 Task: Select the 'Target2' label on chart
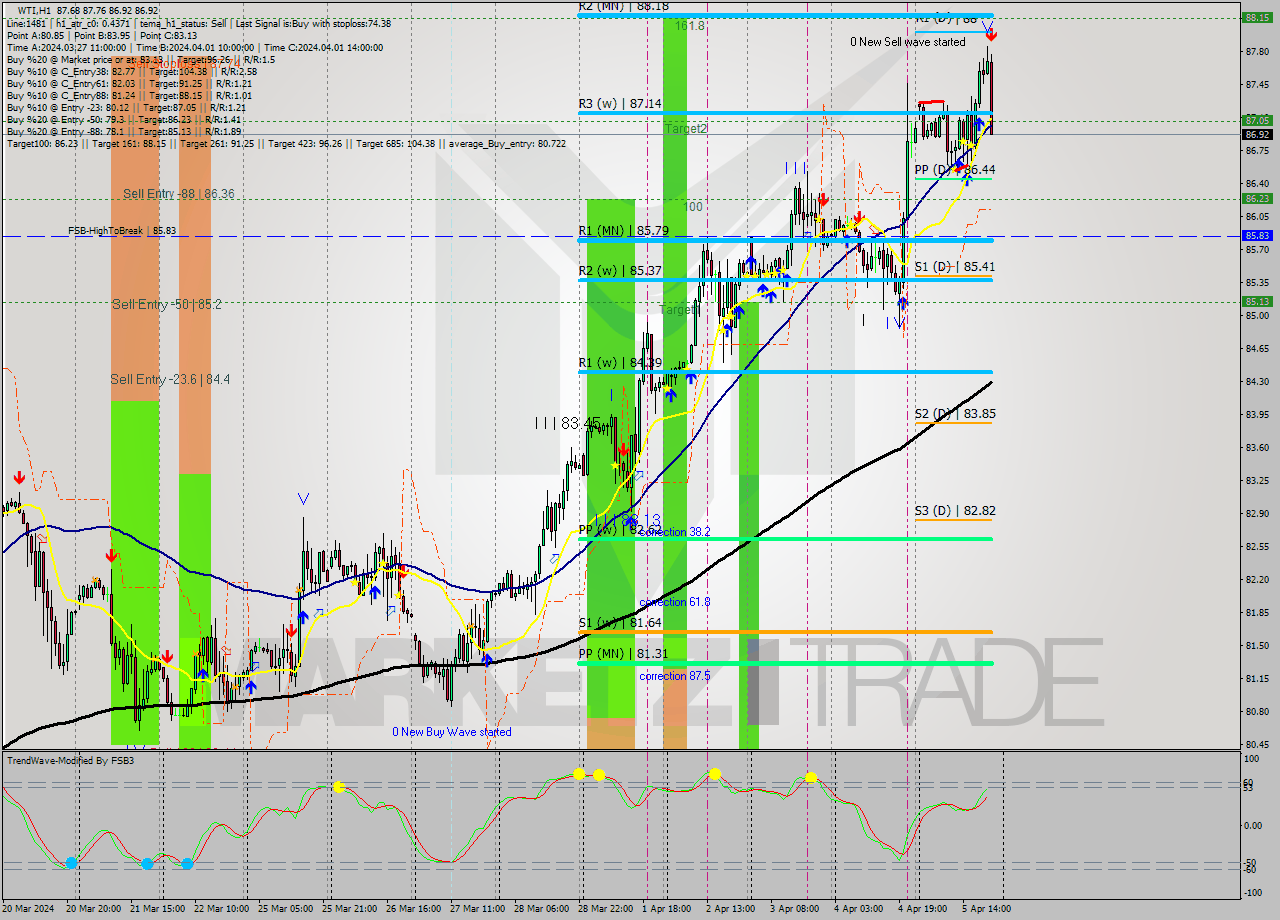point(687,129)
